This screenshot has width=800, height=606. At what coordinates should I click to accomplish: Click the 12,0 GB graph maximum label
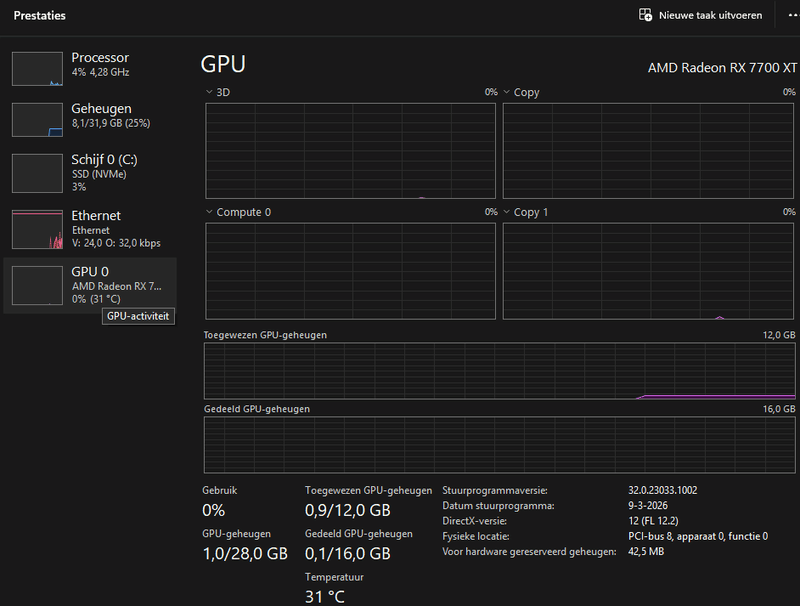pos(779,335)
